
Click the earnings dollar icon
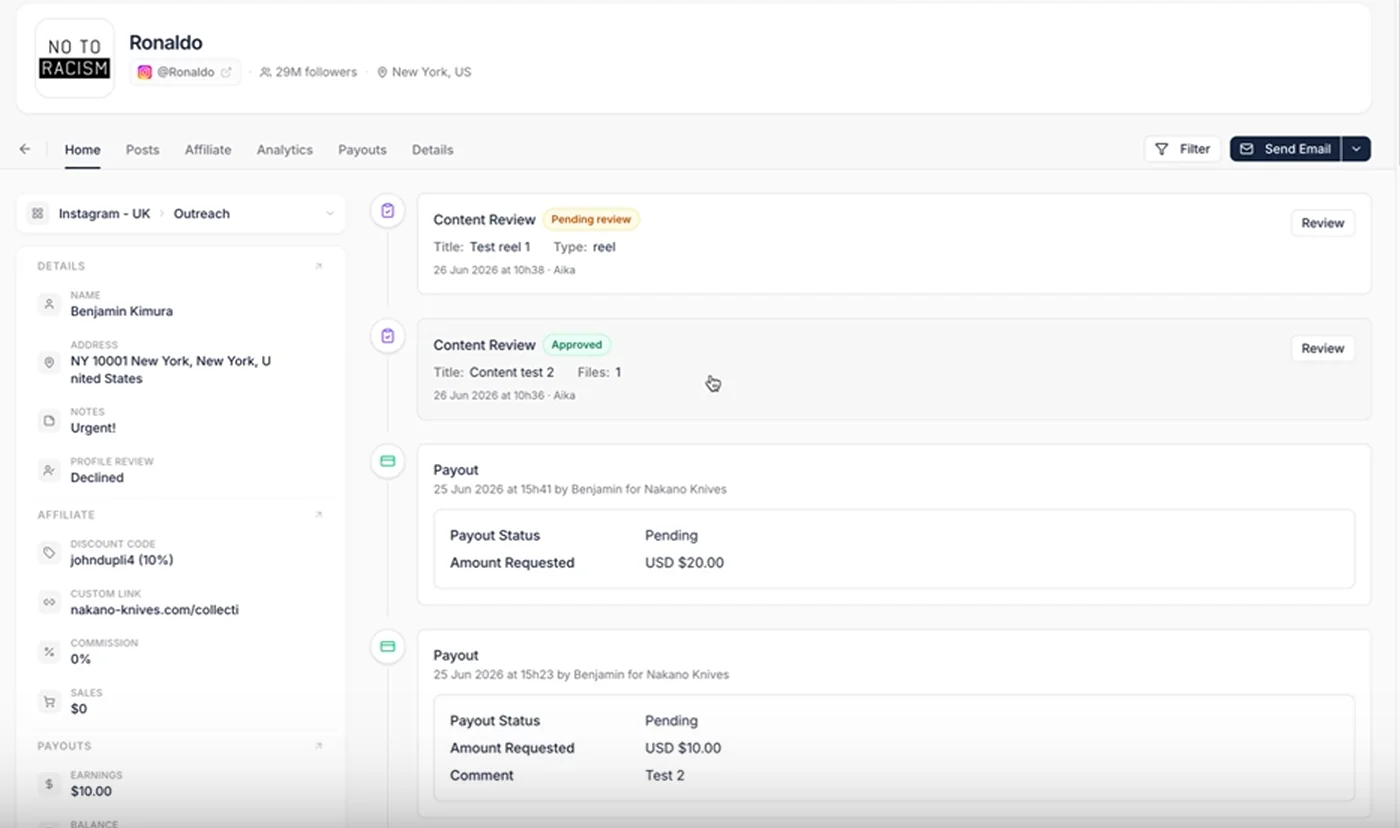click(49, 784)
